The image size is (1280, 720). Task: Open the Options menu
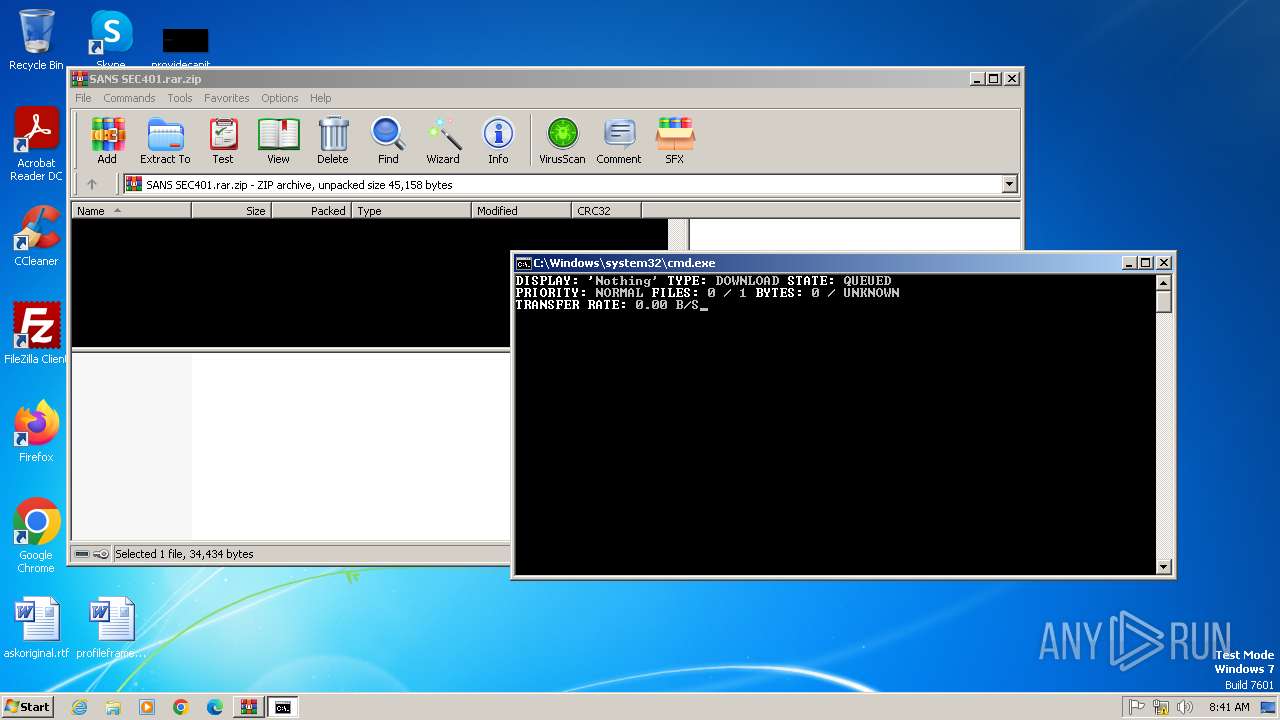(280, 98)
